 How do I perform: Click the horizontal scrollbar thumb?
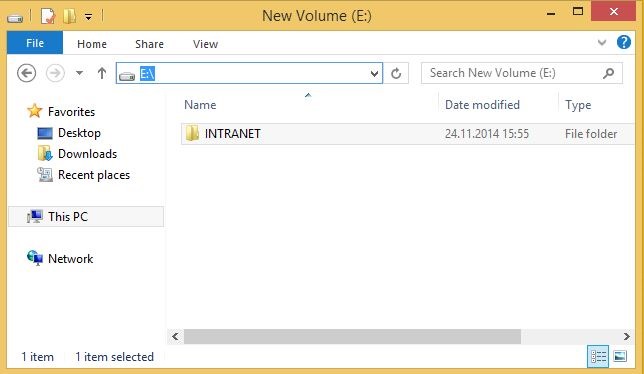[352, 337]
